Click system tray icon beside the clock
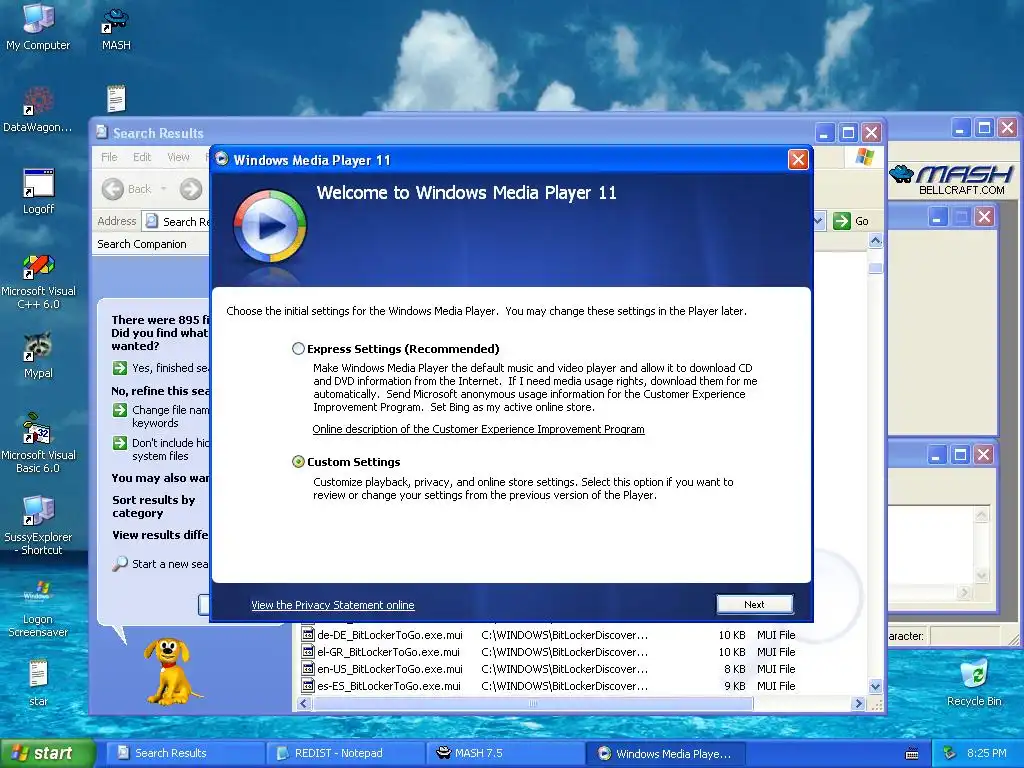 tap(950, 753)
